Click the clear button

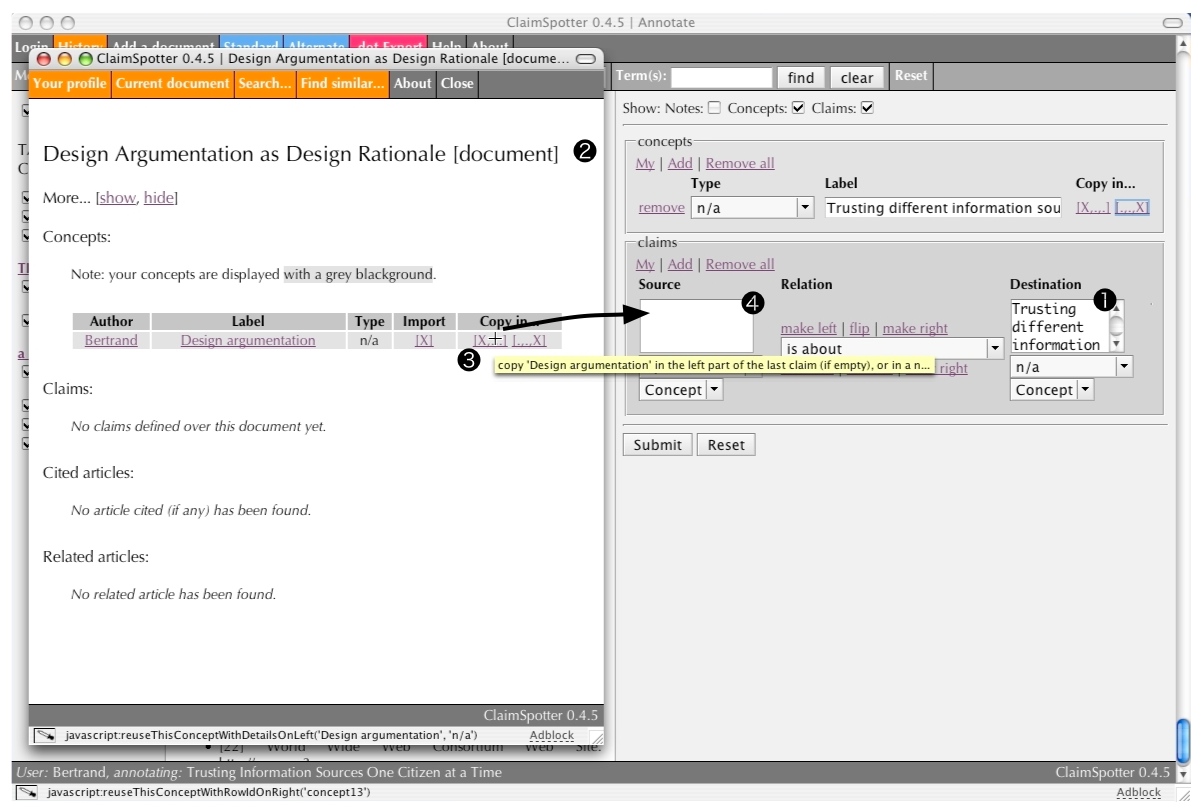click(857, 77)
